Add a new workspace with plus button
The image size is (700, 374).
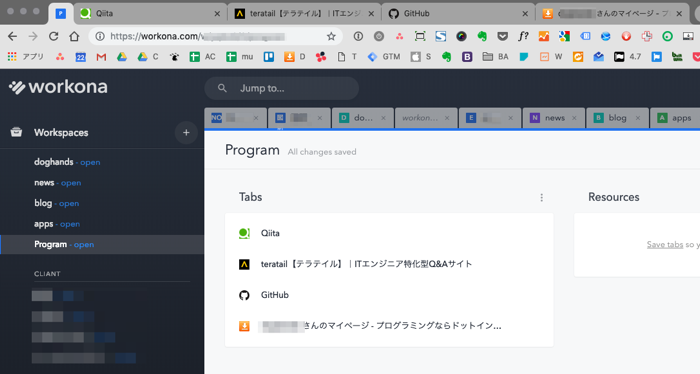[x=186, y=133]
